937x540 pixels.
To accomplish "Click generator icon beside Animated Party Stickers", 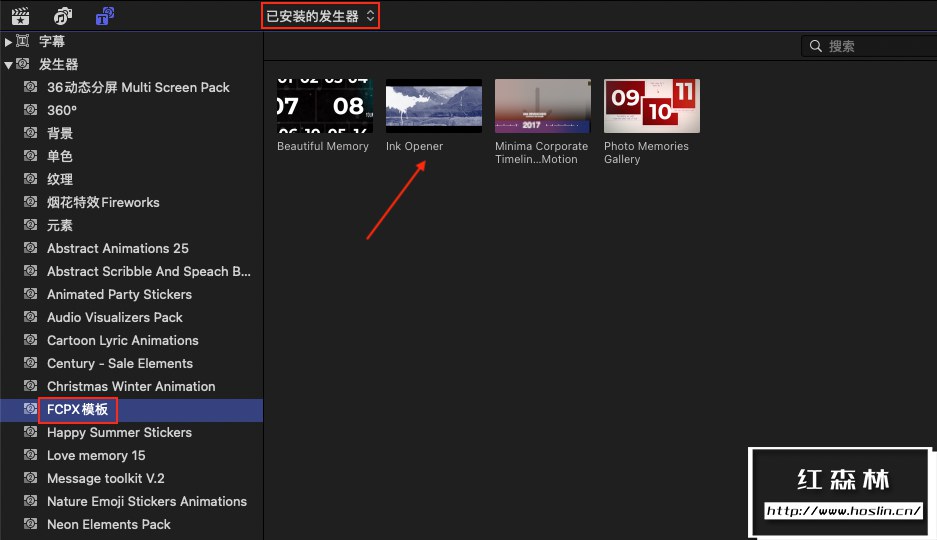I will click(30, 293).
